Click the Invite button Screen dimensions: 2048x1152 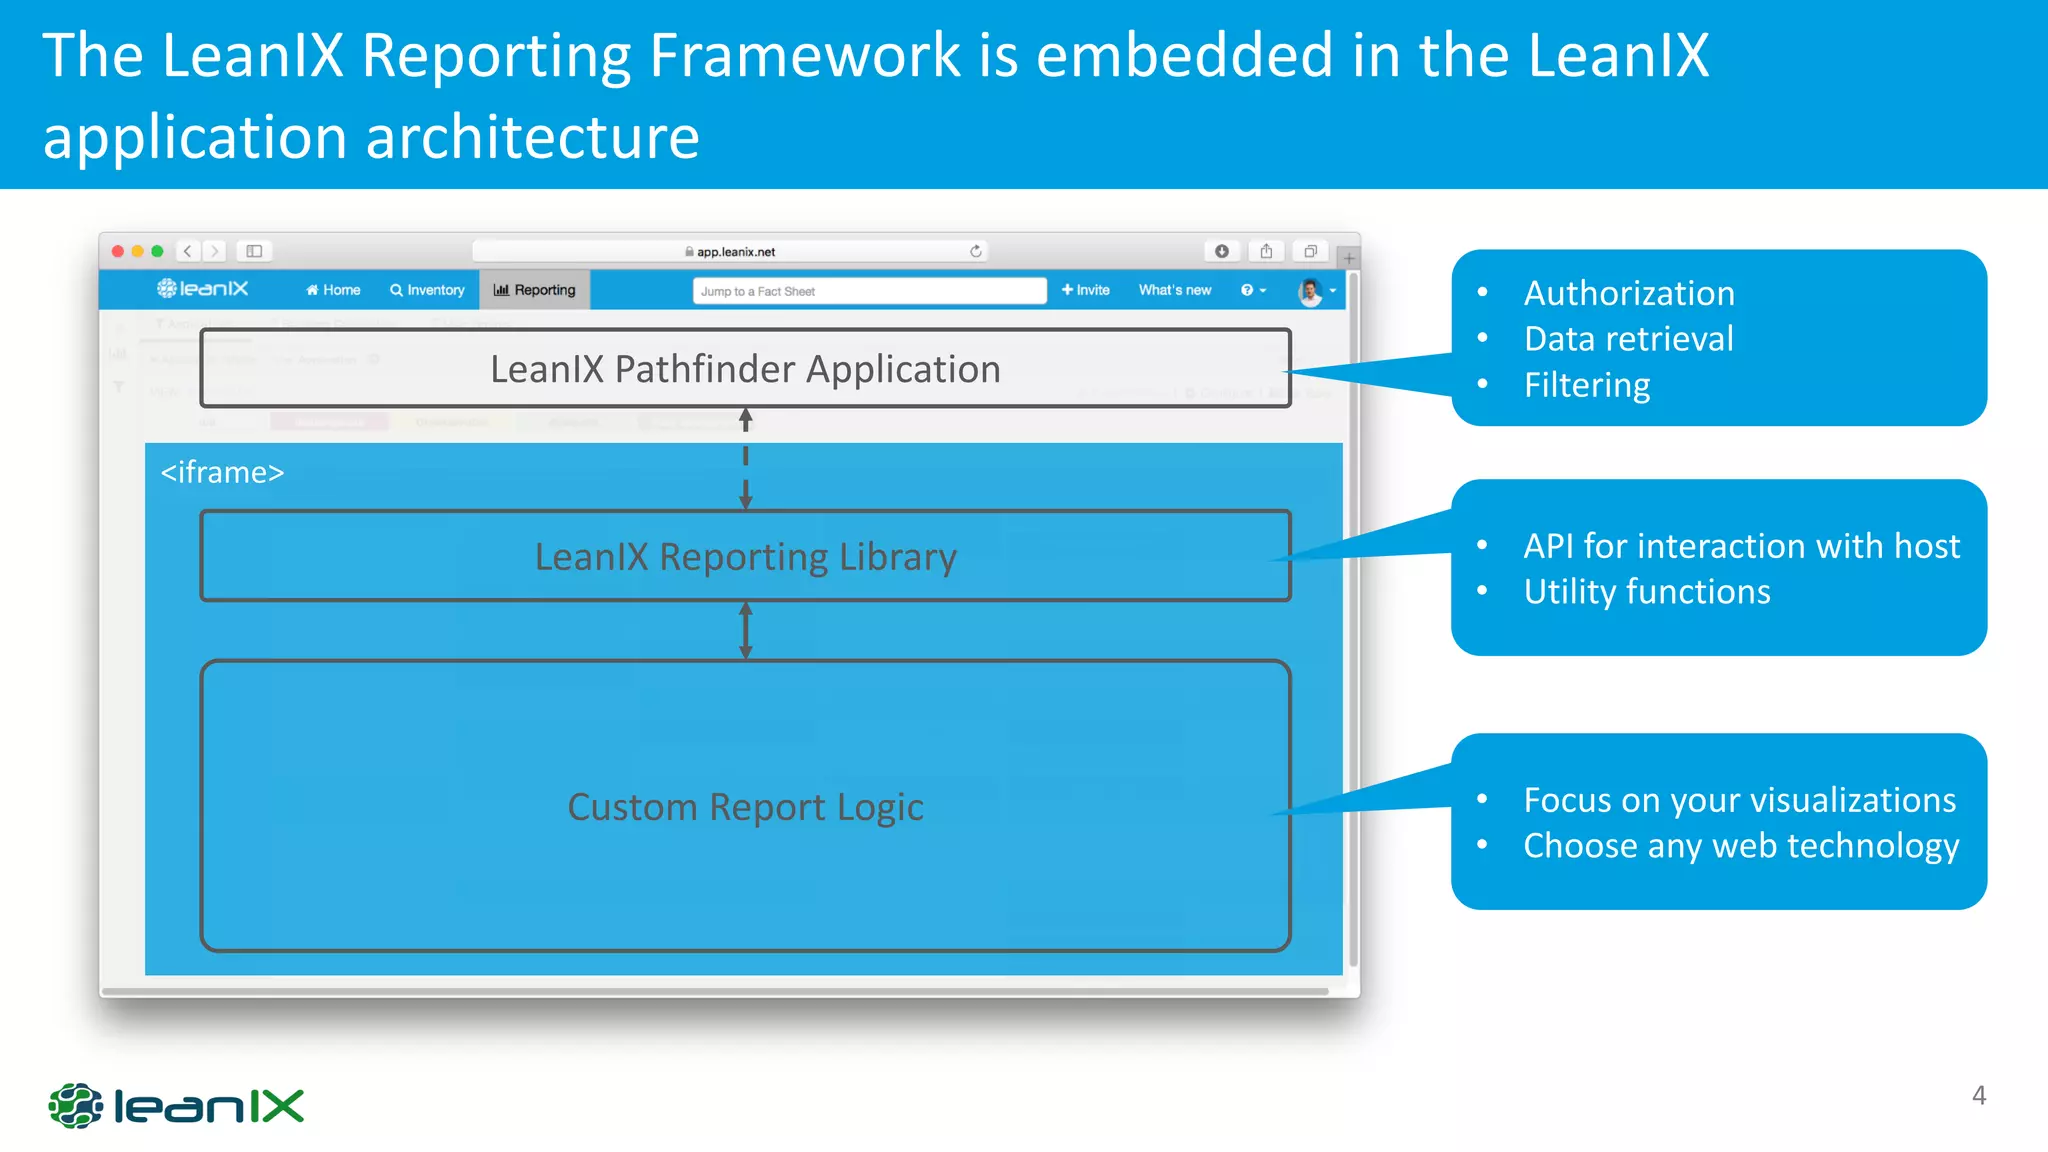(1086, 290)
